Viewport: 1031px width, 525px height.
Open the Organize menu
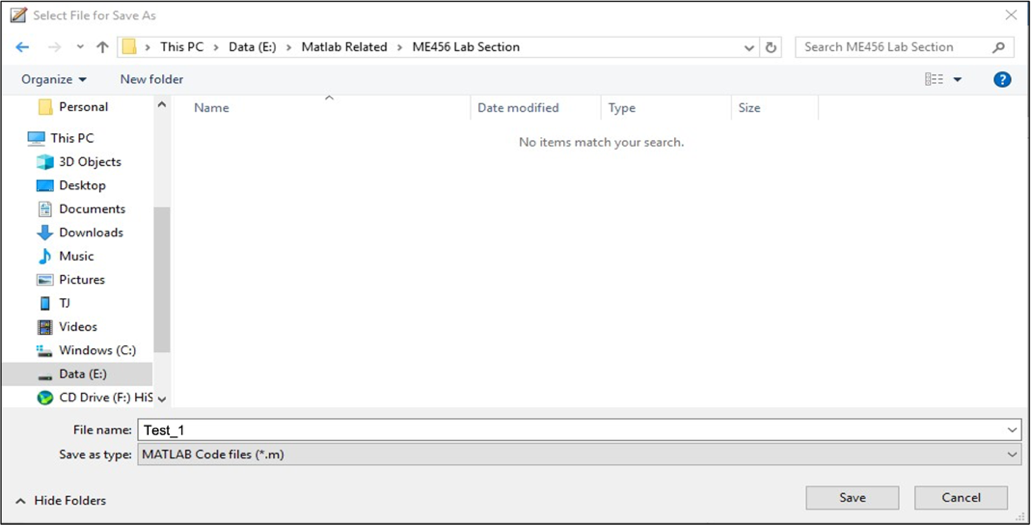click(x=54, y=80)
